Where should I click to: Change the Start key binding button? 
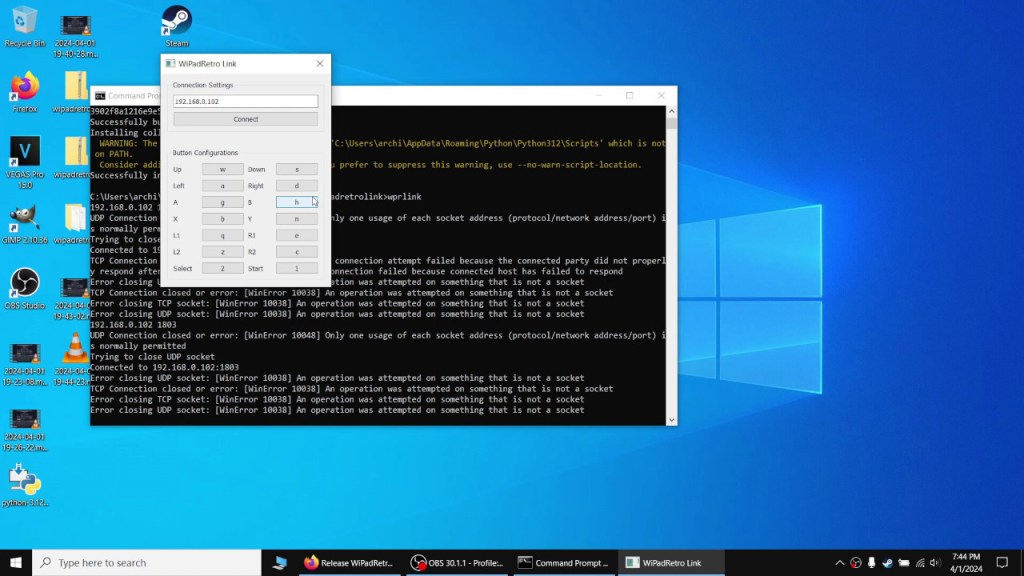tap(297, 268)
